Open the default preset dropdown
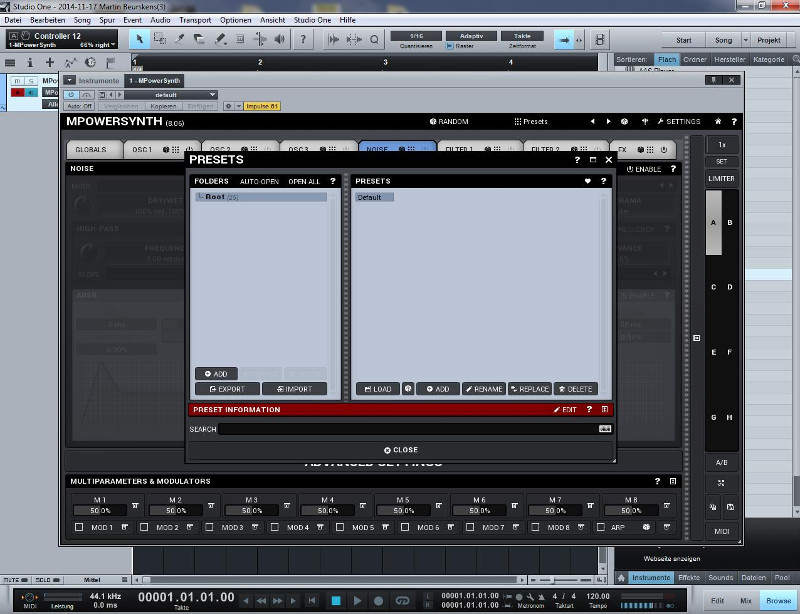The width and height of the screenshot is (800, 614). click(171, 95)
